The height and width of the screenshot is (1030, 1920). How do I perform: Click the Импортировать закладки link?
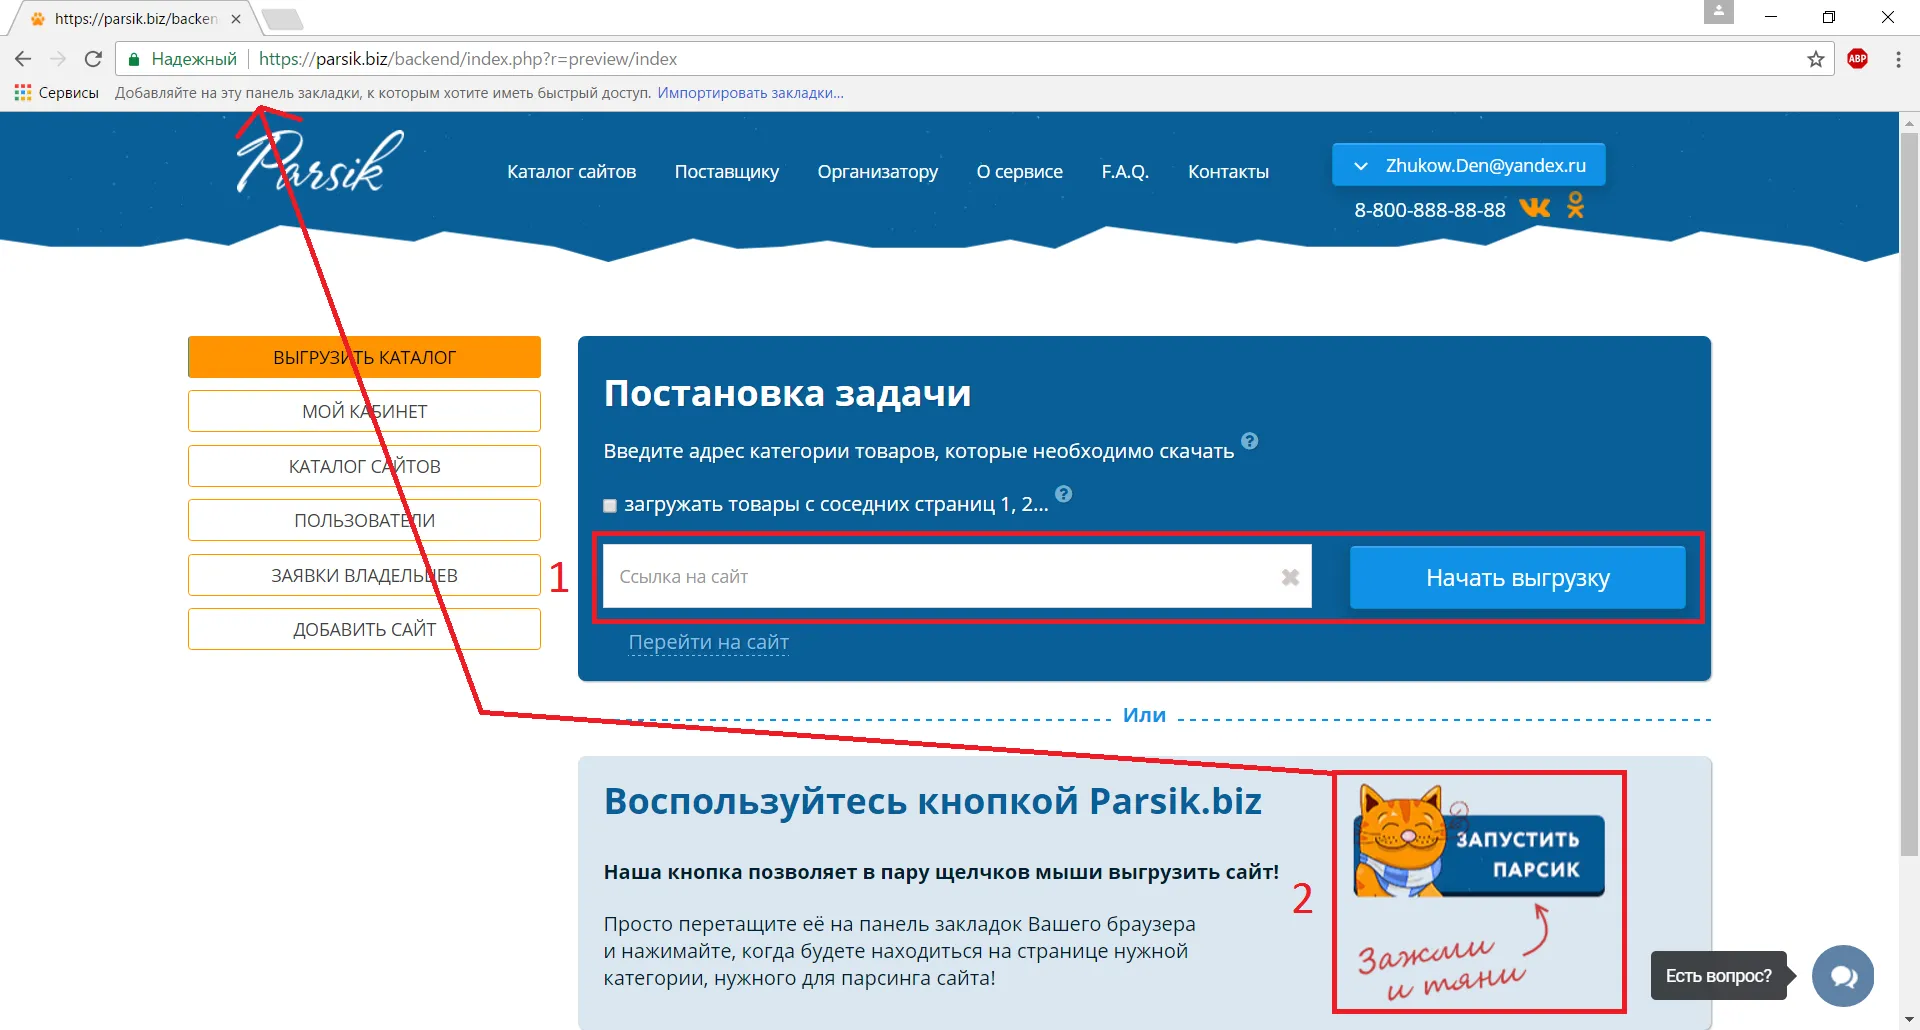point(750,93)
